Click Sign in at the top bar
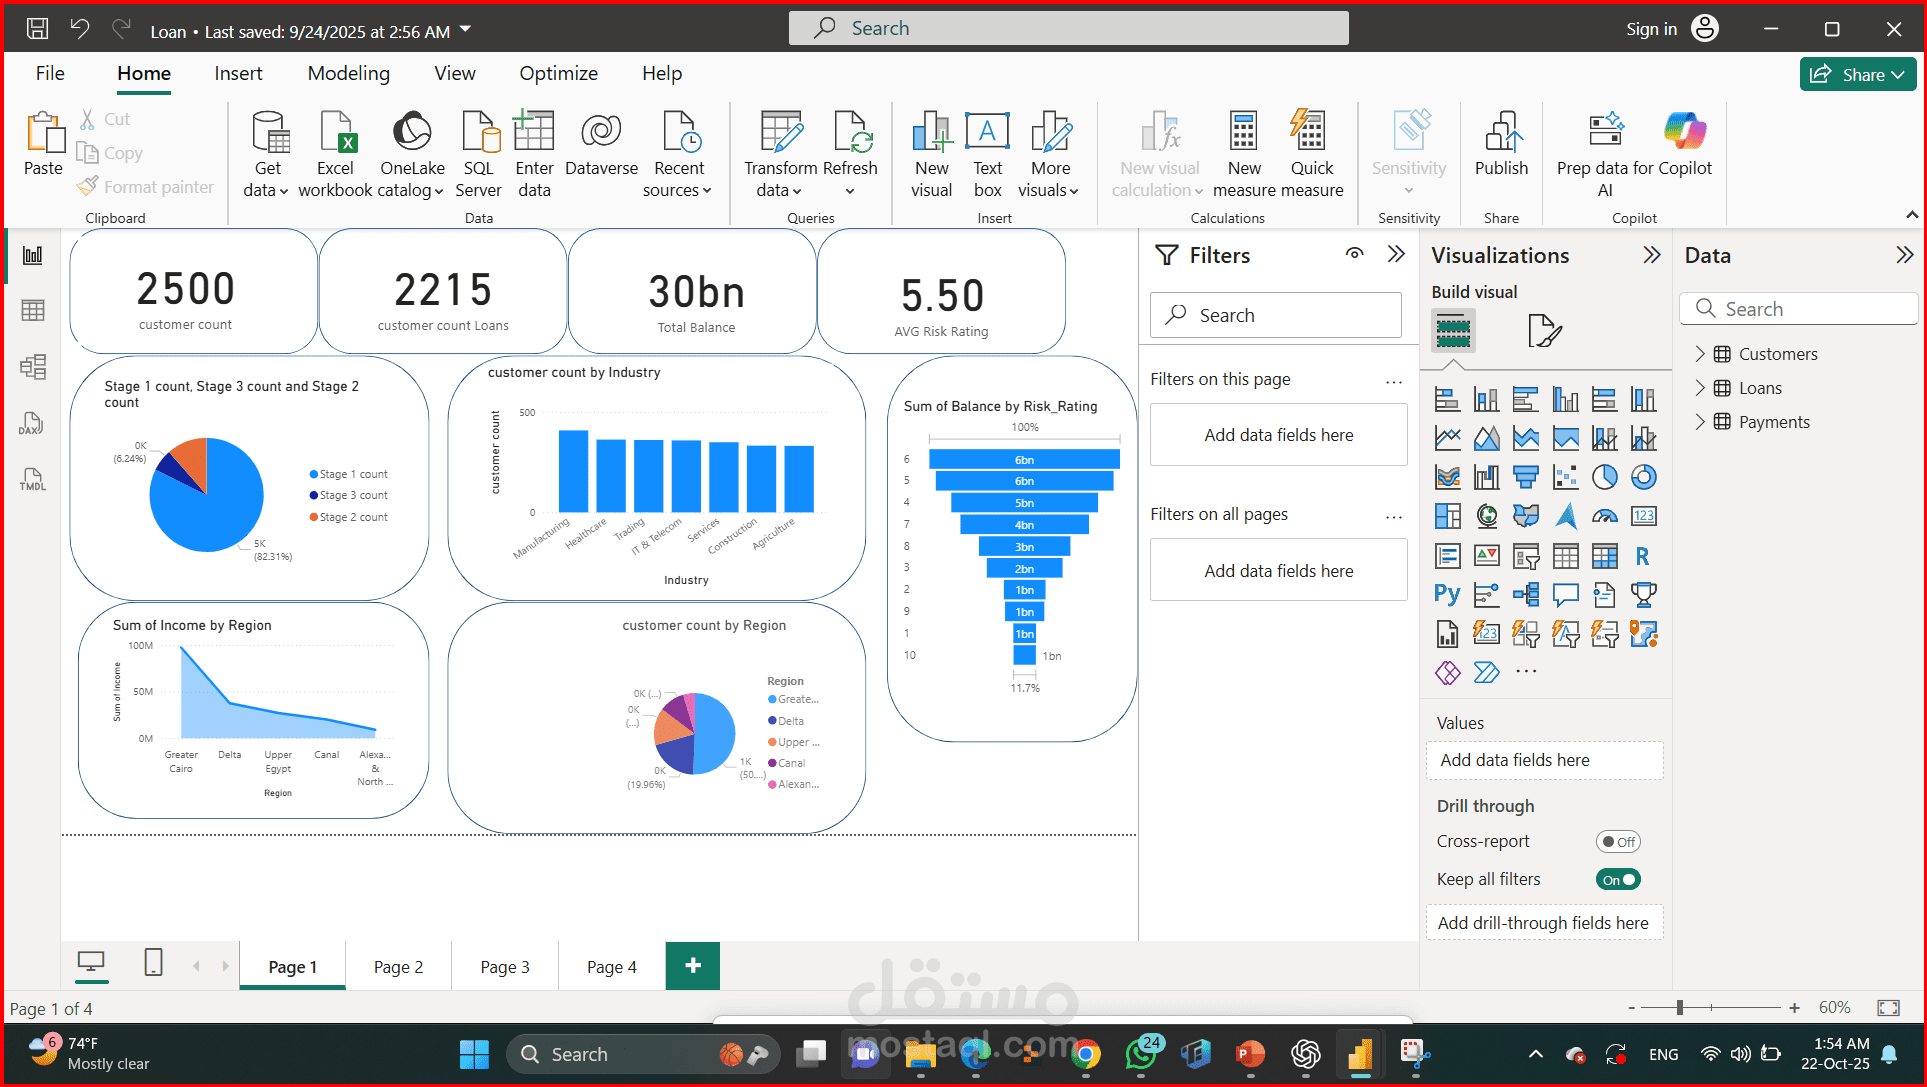The width and height of the screenshot is (1927, 1087). 1651,29
